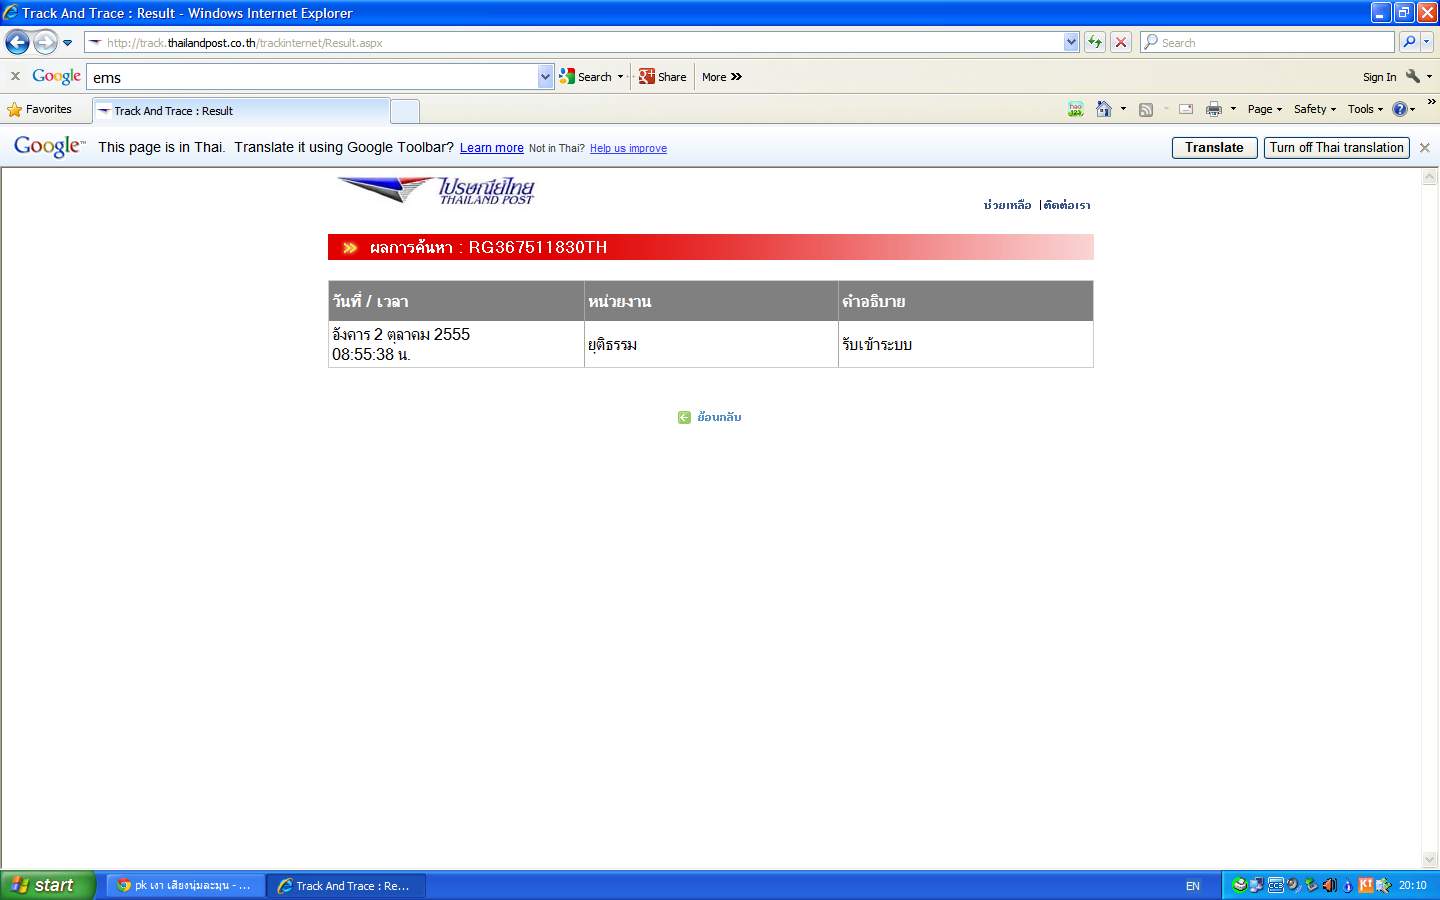The height and width of the screenshot is (900, 1440).
Task: Open the Safety menu
Action: point(1314,109)
